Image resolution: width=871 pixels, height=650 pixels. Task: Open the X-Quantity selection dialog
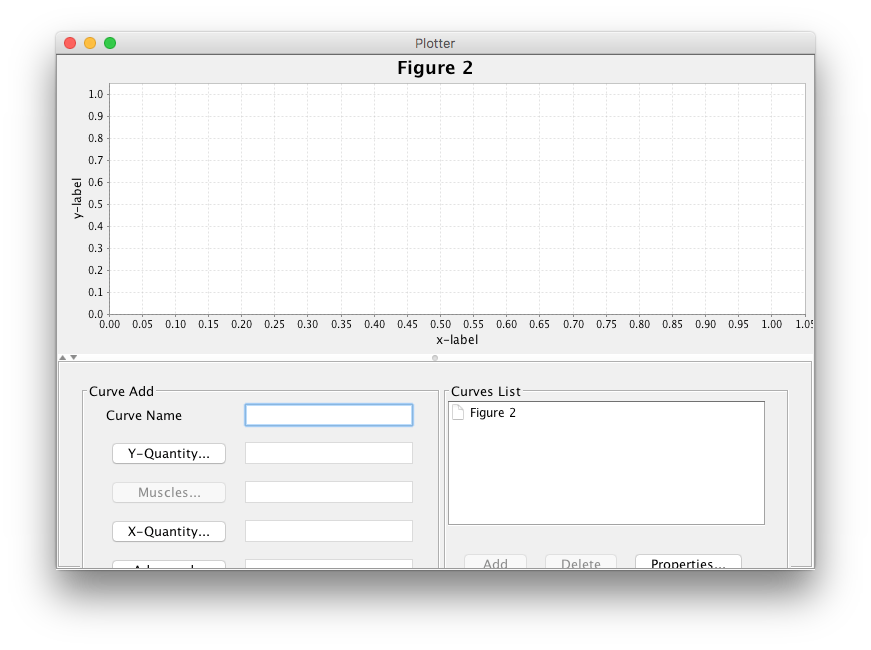[x=168, y=531]
